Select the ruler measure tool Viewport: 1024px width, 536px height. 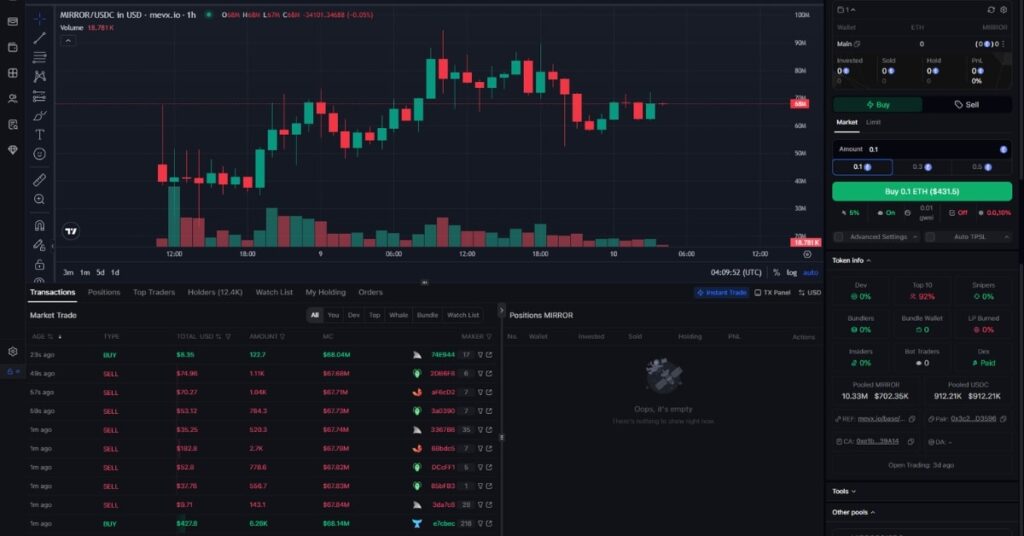pos(40,180)
